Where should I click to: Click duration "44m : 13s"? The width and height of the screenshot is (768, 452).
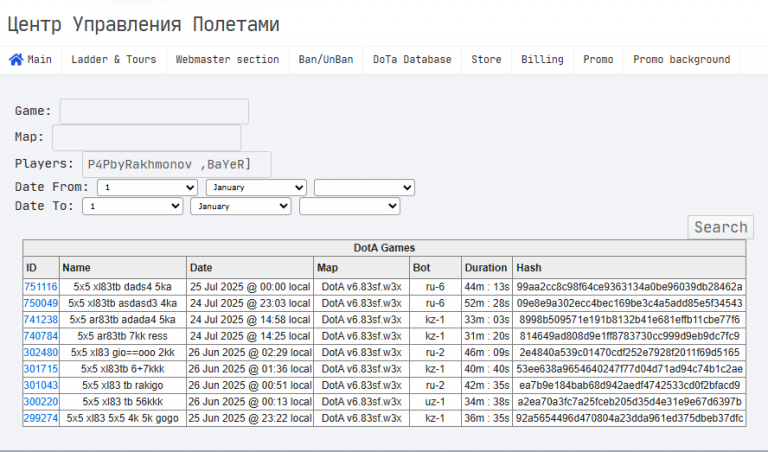pos(487,287)
